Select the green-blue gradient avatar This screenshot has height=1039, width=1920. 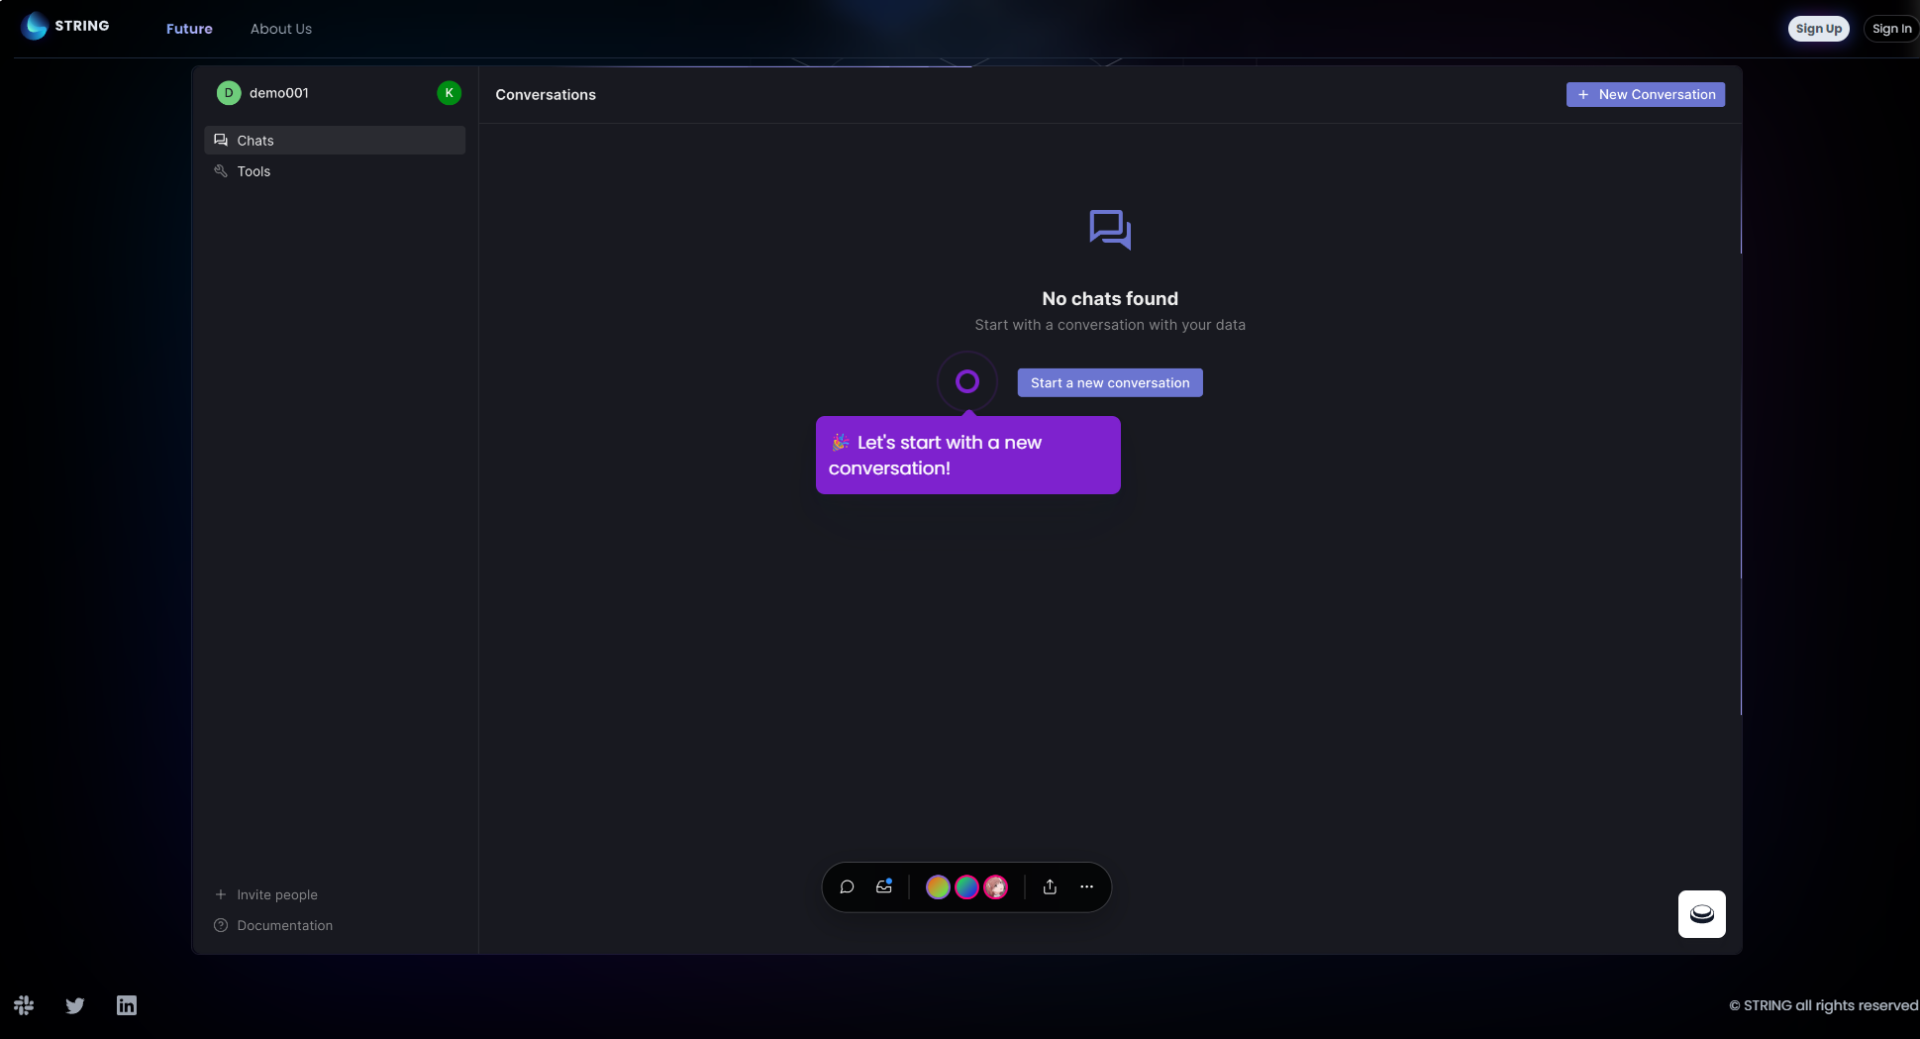(x=966, y=887)
